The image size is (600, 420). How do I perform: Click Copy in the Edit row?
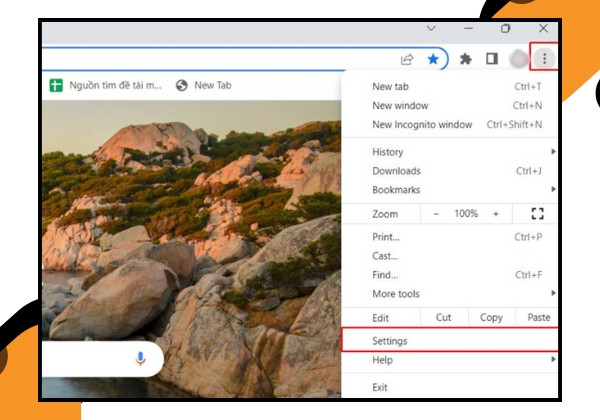point(491,317)
